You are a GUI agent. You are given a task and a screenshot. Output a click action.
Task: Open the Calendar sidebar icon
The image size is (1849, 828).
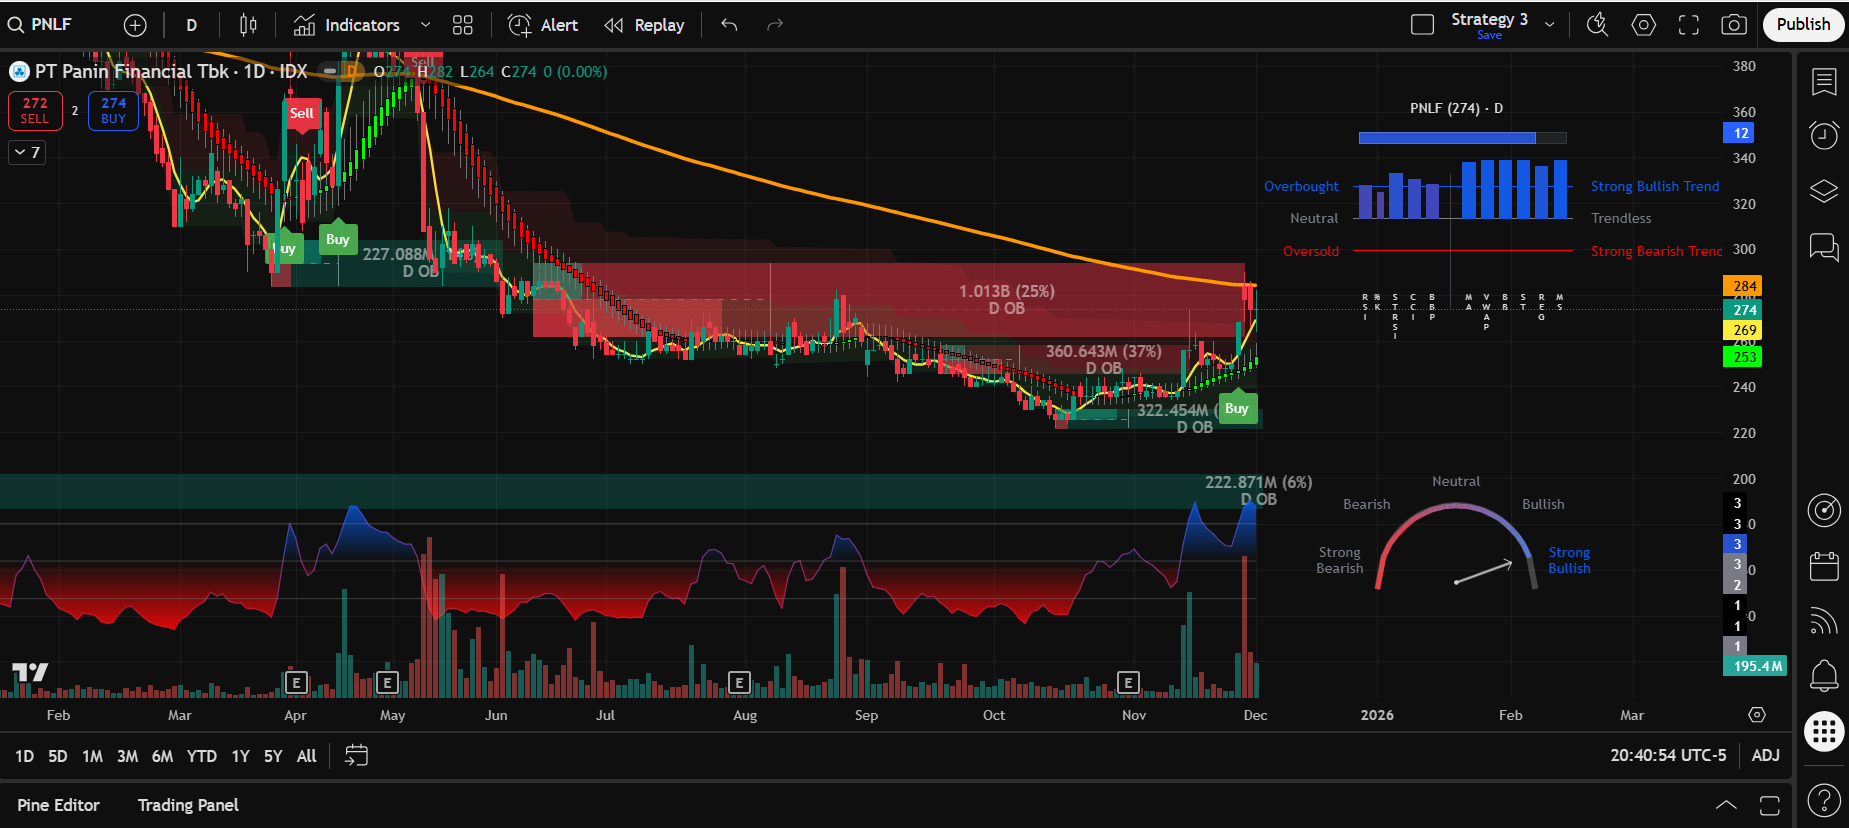pyautogui.click(x=1824, y=566)
